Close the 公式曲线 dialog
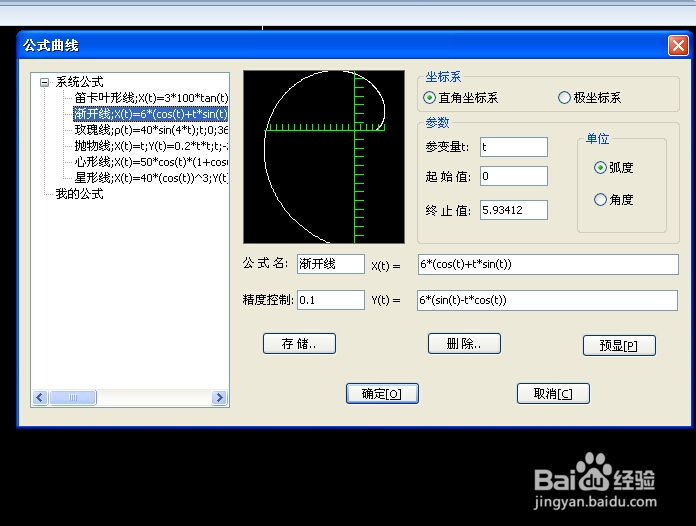 point(678,45)
